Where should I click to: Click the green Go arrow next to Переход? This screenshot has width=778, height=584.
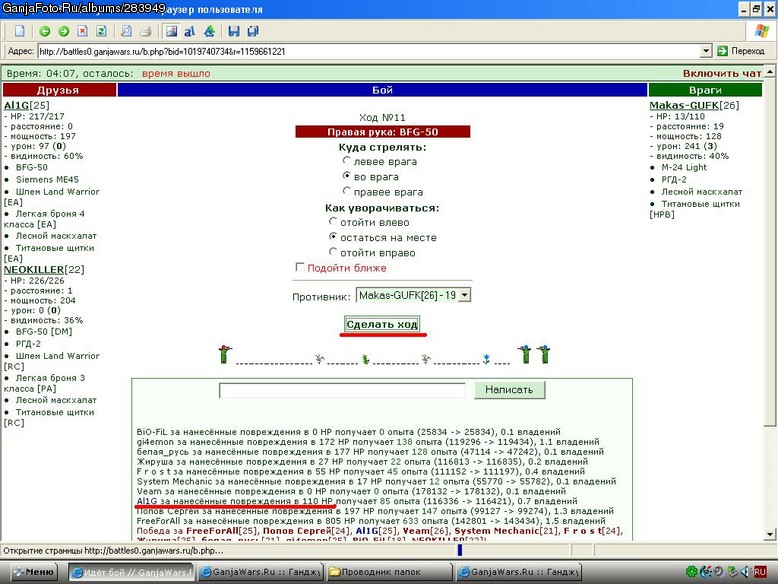click(x=722, y=51)
